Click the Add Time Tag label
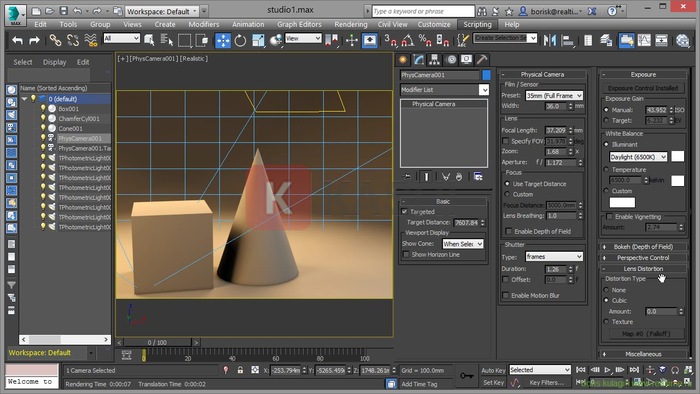The height and width of the screenshot is (394, 700). (x=419, y=384)
